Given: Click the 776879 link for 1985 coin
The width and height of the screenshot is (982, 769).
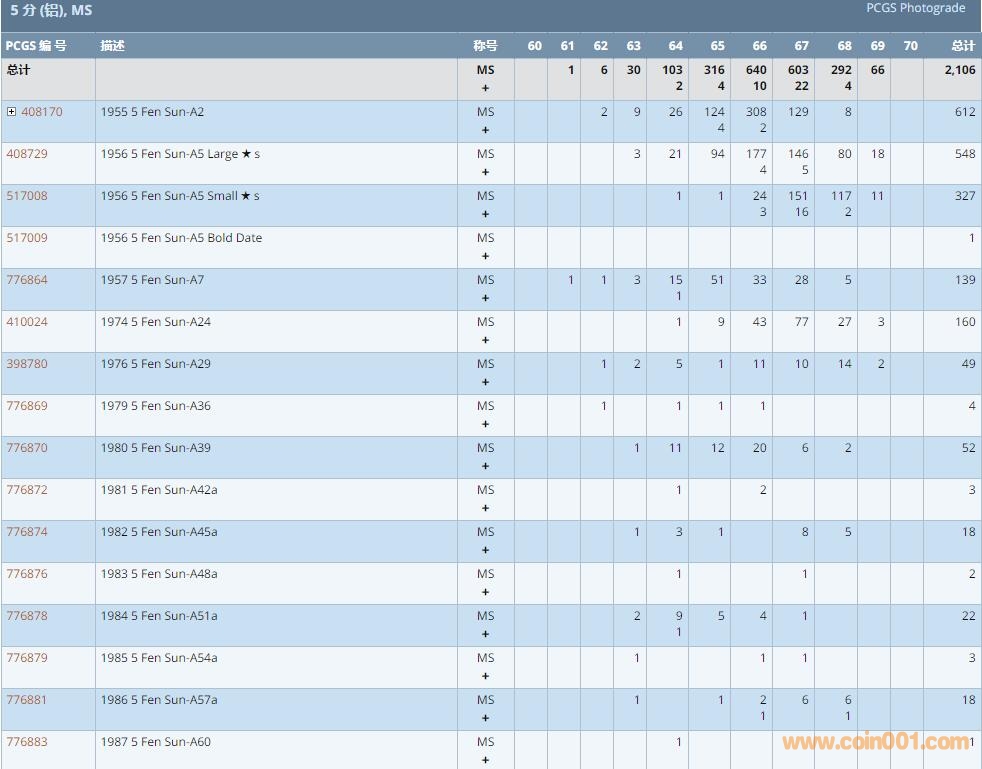Looking at the screenshot, I should 27,658.
